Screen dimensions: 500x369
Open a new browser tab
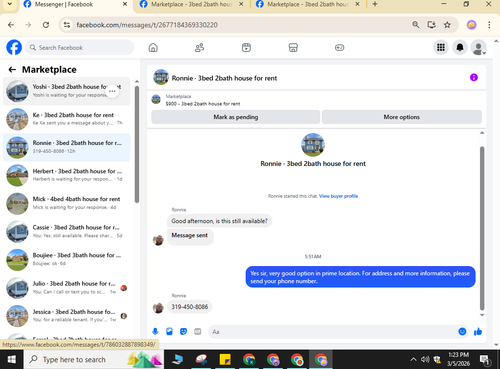[375, 4]
